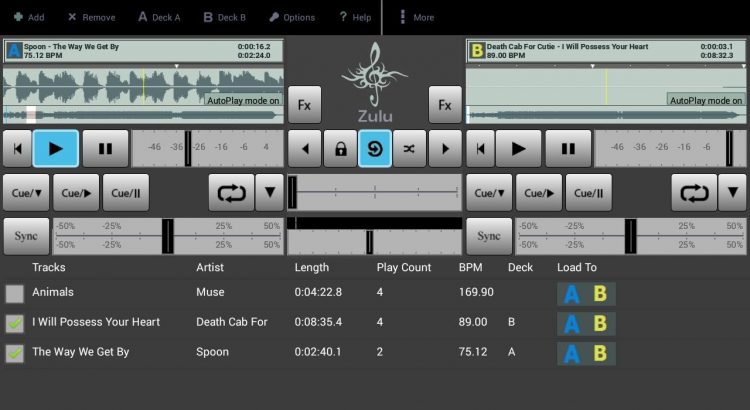
Task: Load Animals to Deck A
Action: tap(572, 294)
